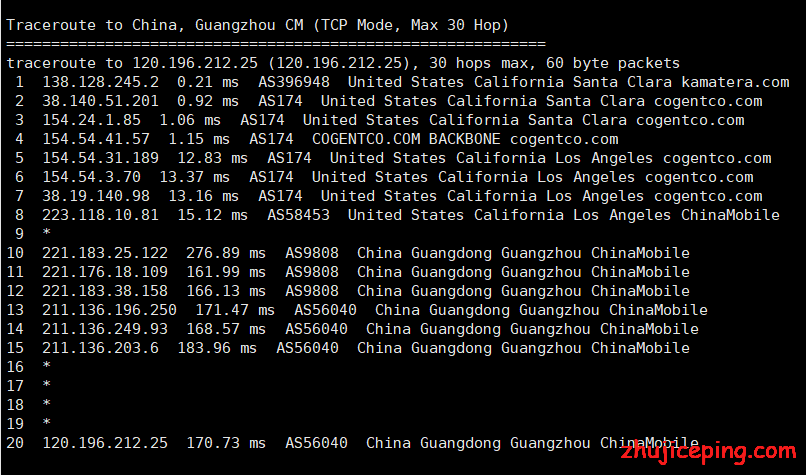Screen dimensions: 806x475
Task: Click latency 13.37 ms in hop 6
Action: (x=194, y=177)
